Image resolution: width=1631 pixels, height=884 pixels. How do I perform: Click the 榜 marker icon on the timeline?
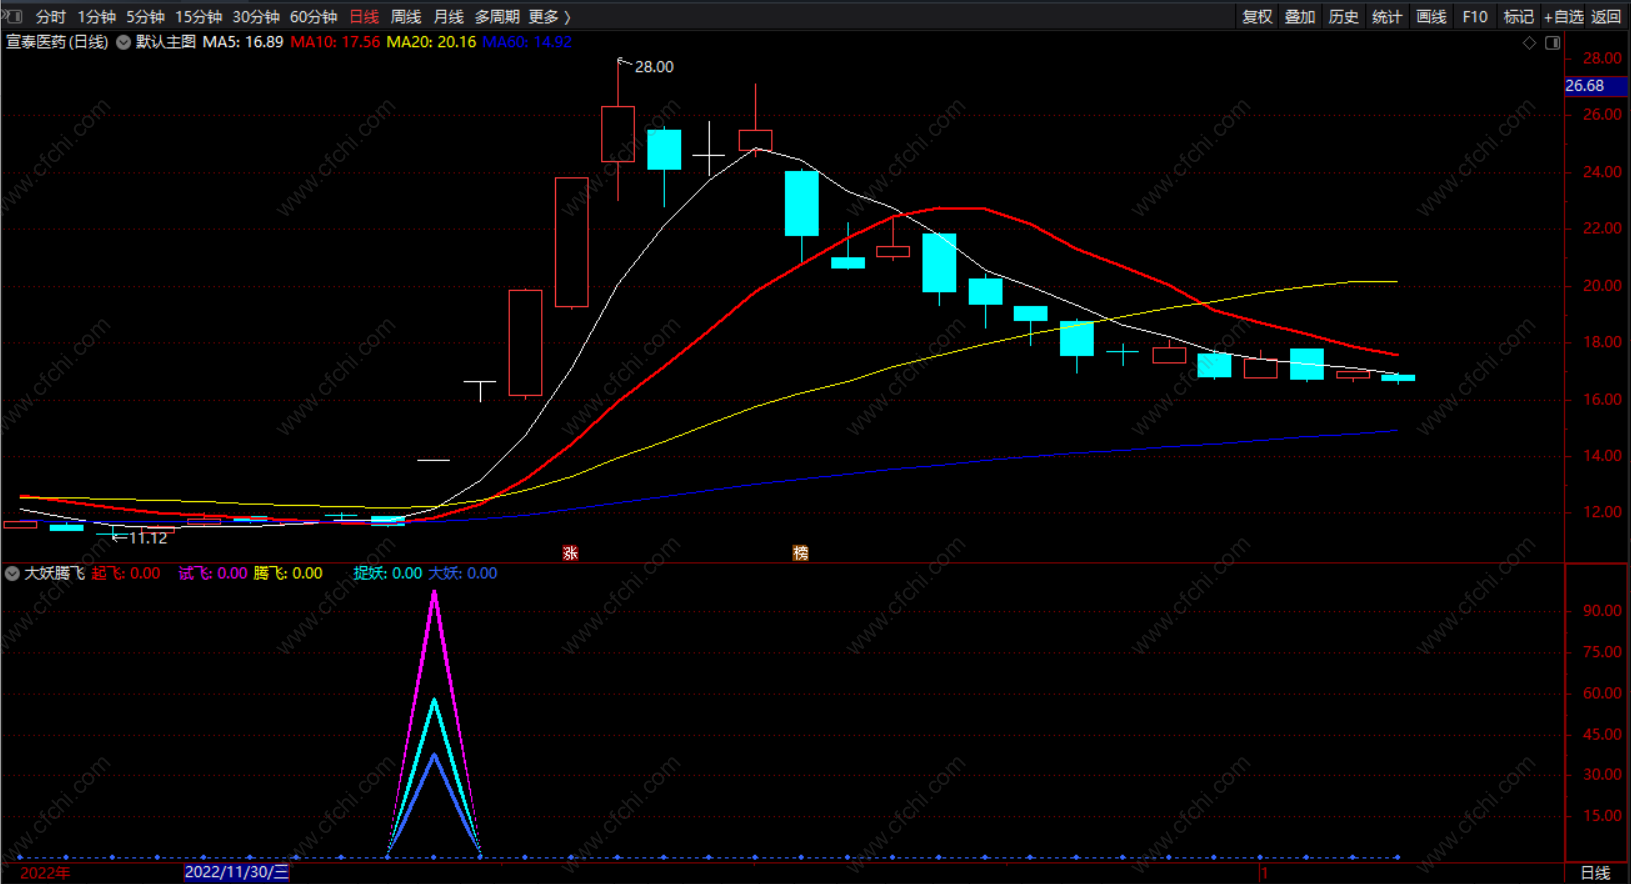(800, 553)
